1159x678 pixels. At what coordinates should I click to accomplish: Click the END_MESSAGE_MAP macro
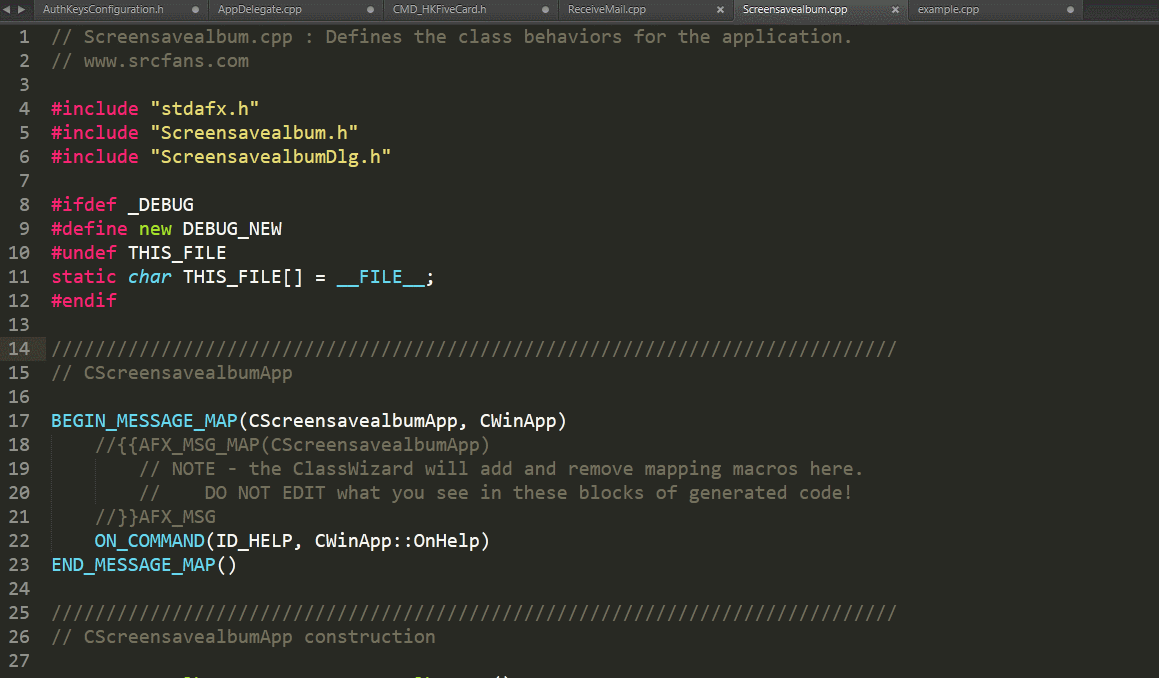point(133,565)
